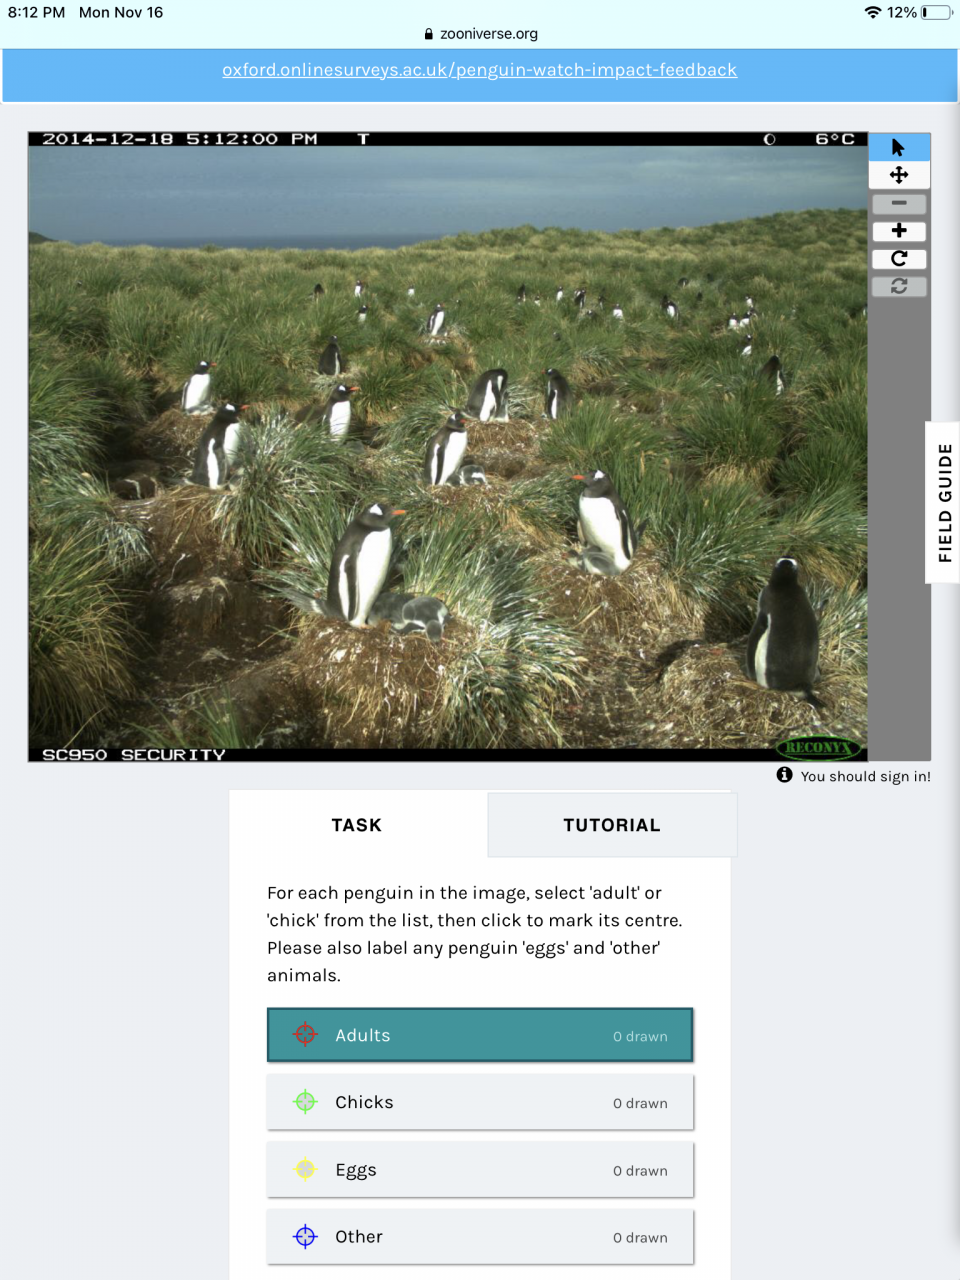Click the yellow Eggs crosshair icon

point(305,1169)
